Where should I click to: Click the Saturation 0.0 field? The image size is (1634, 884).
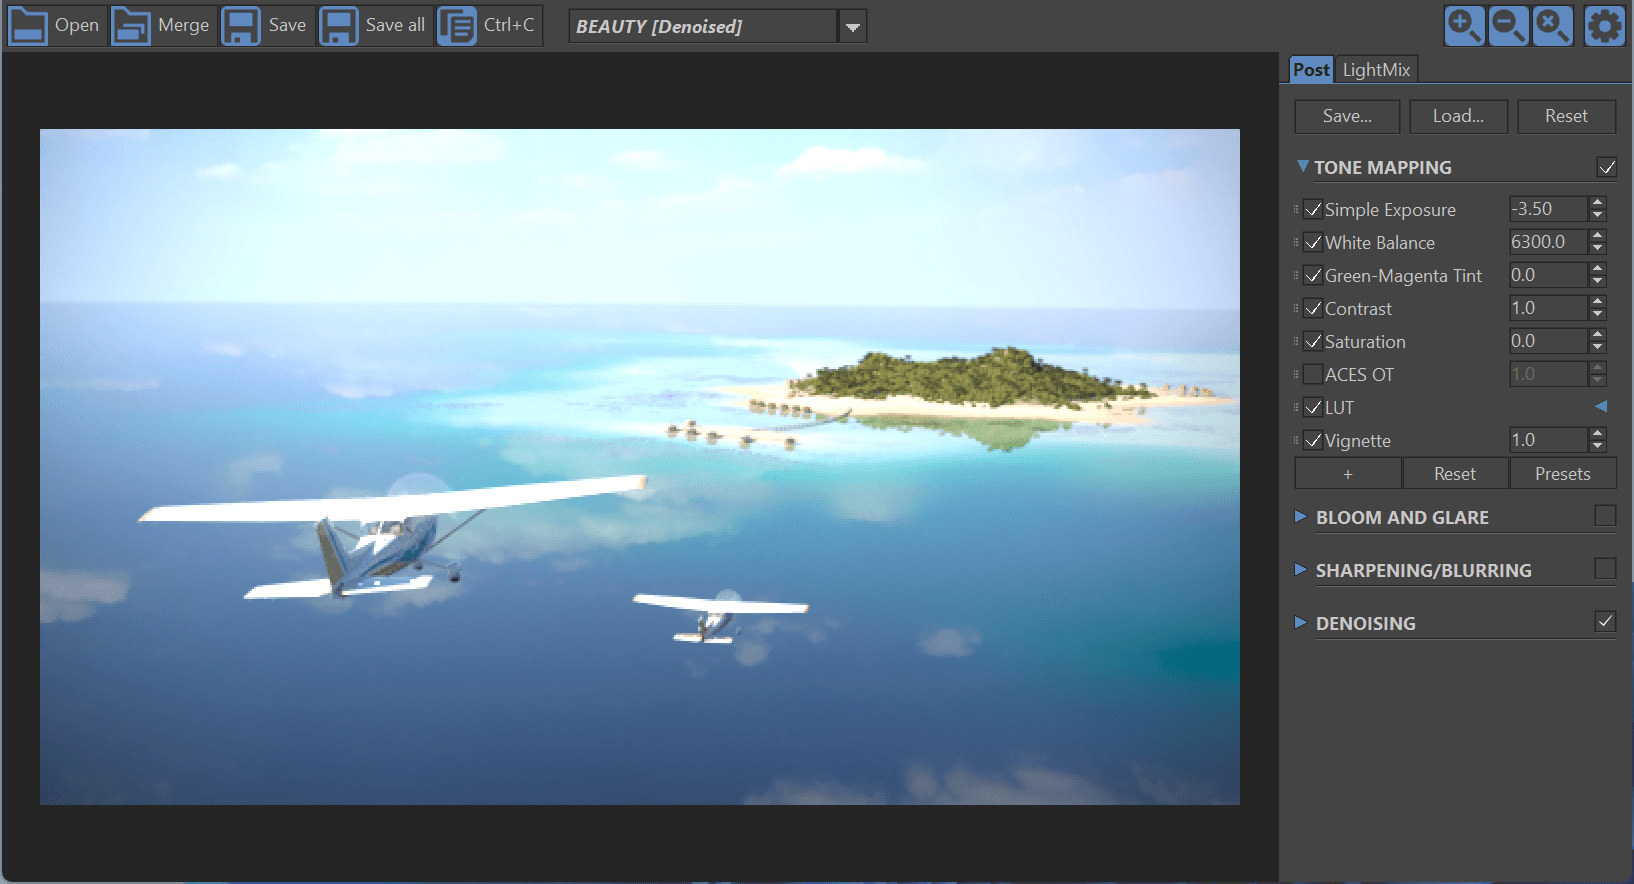click(1547, 341)
